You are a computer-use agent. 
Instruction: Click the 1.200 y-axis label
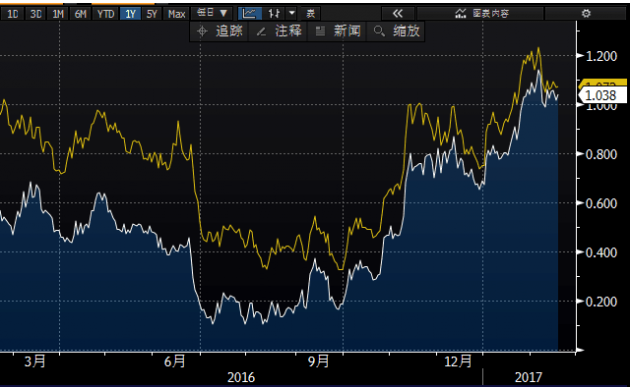(x=601, y=56)
